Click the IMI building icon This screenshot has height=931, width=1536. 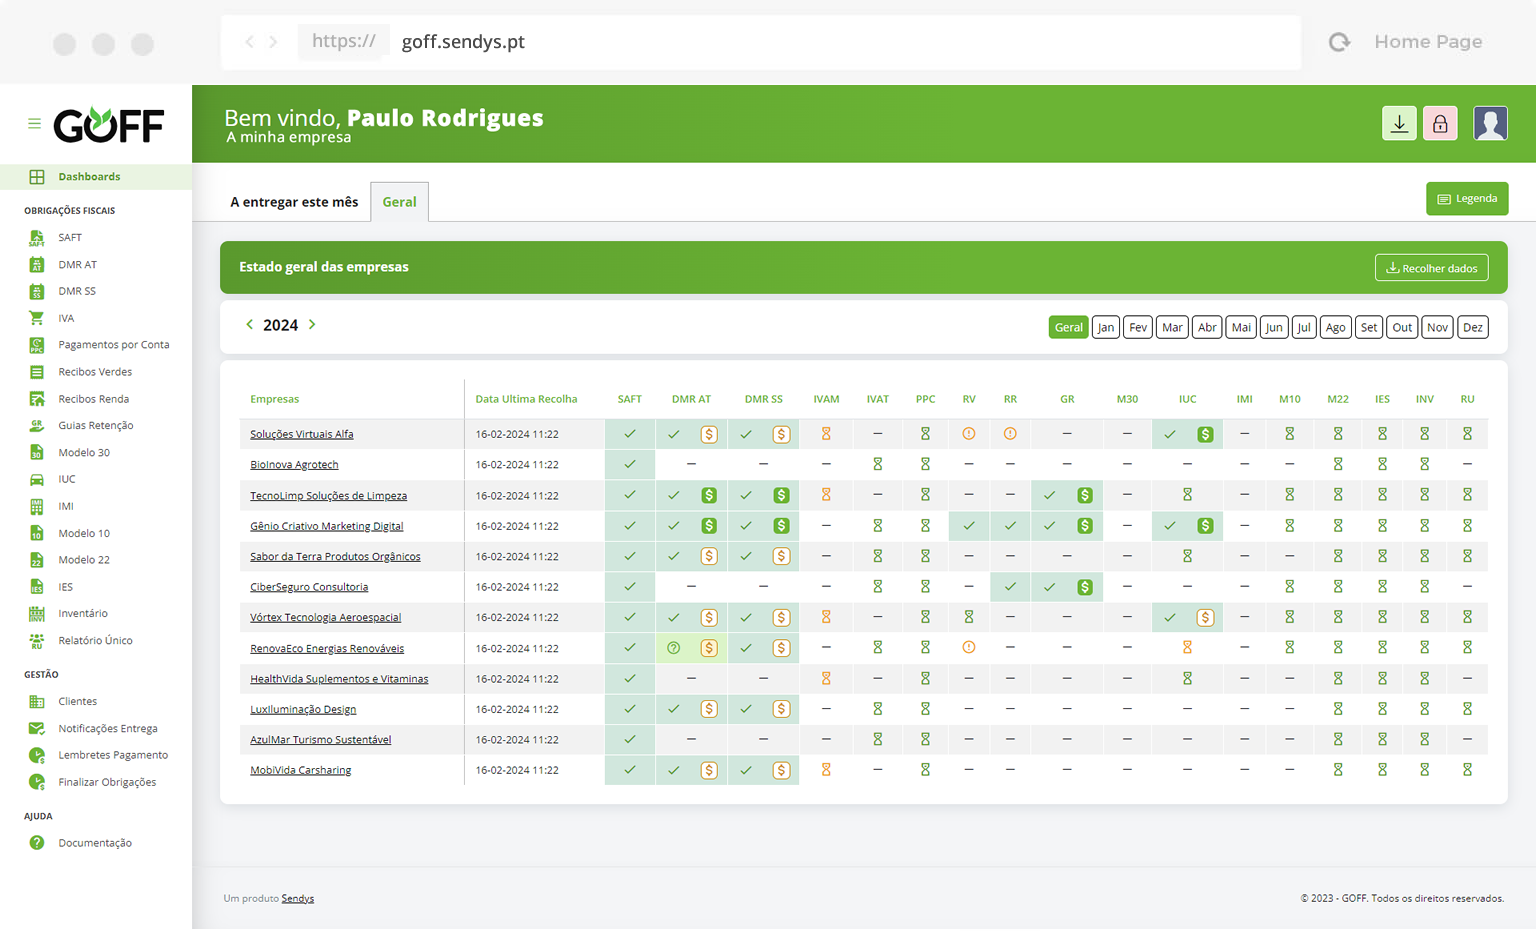37,507
